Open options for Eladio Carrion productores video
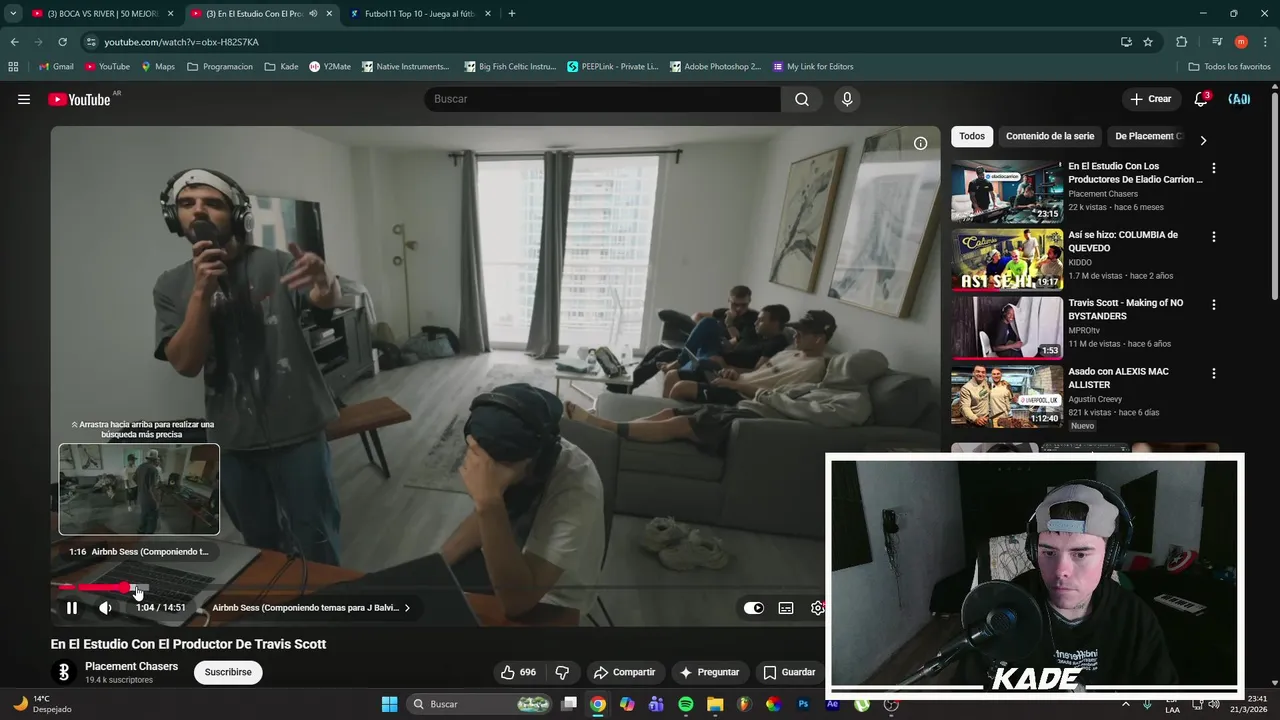 tap(1214, 169)
